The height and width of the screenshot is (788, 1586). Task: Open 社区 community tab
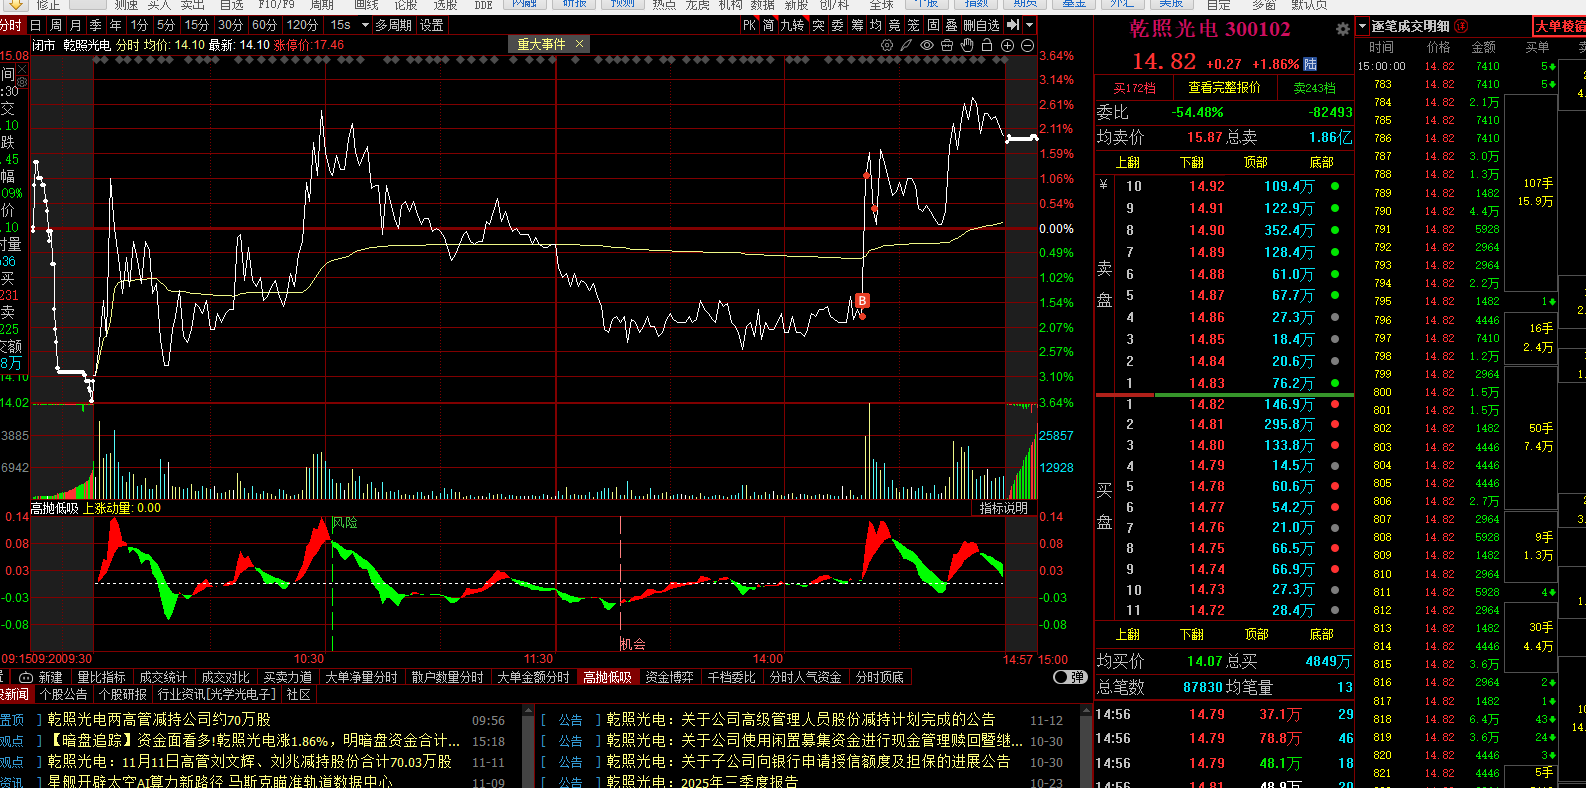298,694
